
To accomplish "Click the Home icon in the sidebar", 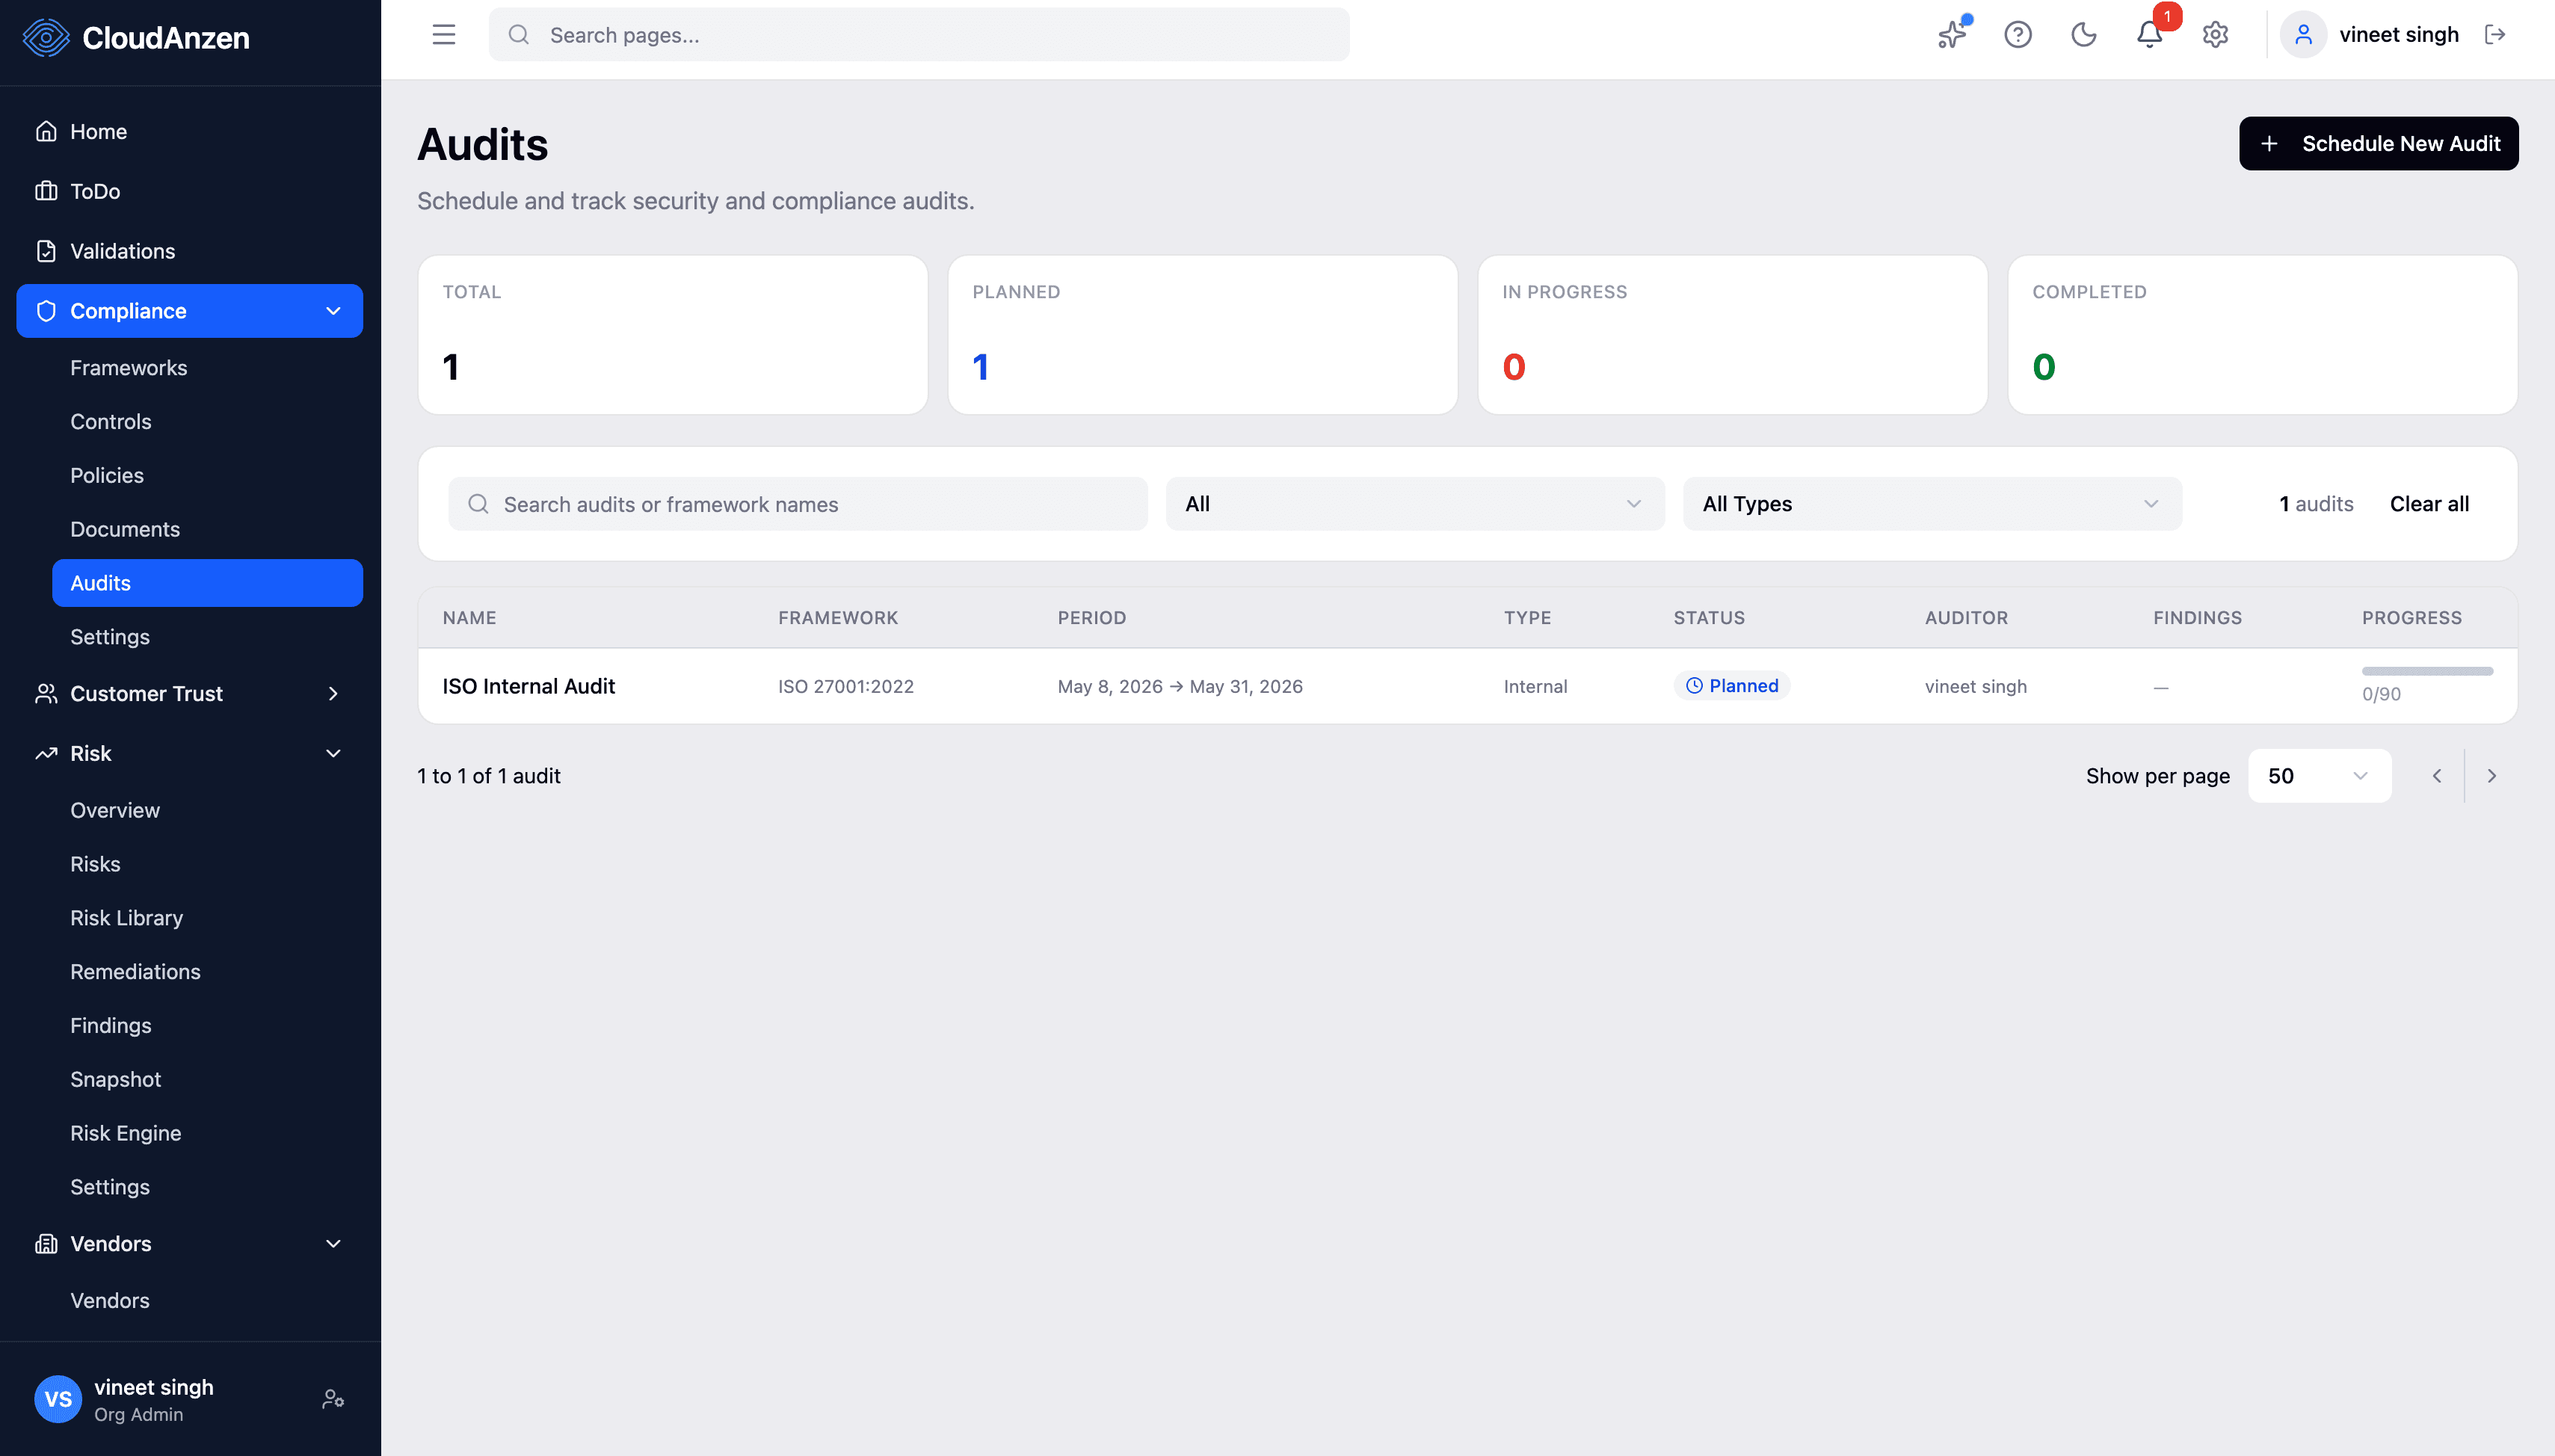I will coord(46,131).
